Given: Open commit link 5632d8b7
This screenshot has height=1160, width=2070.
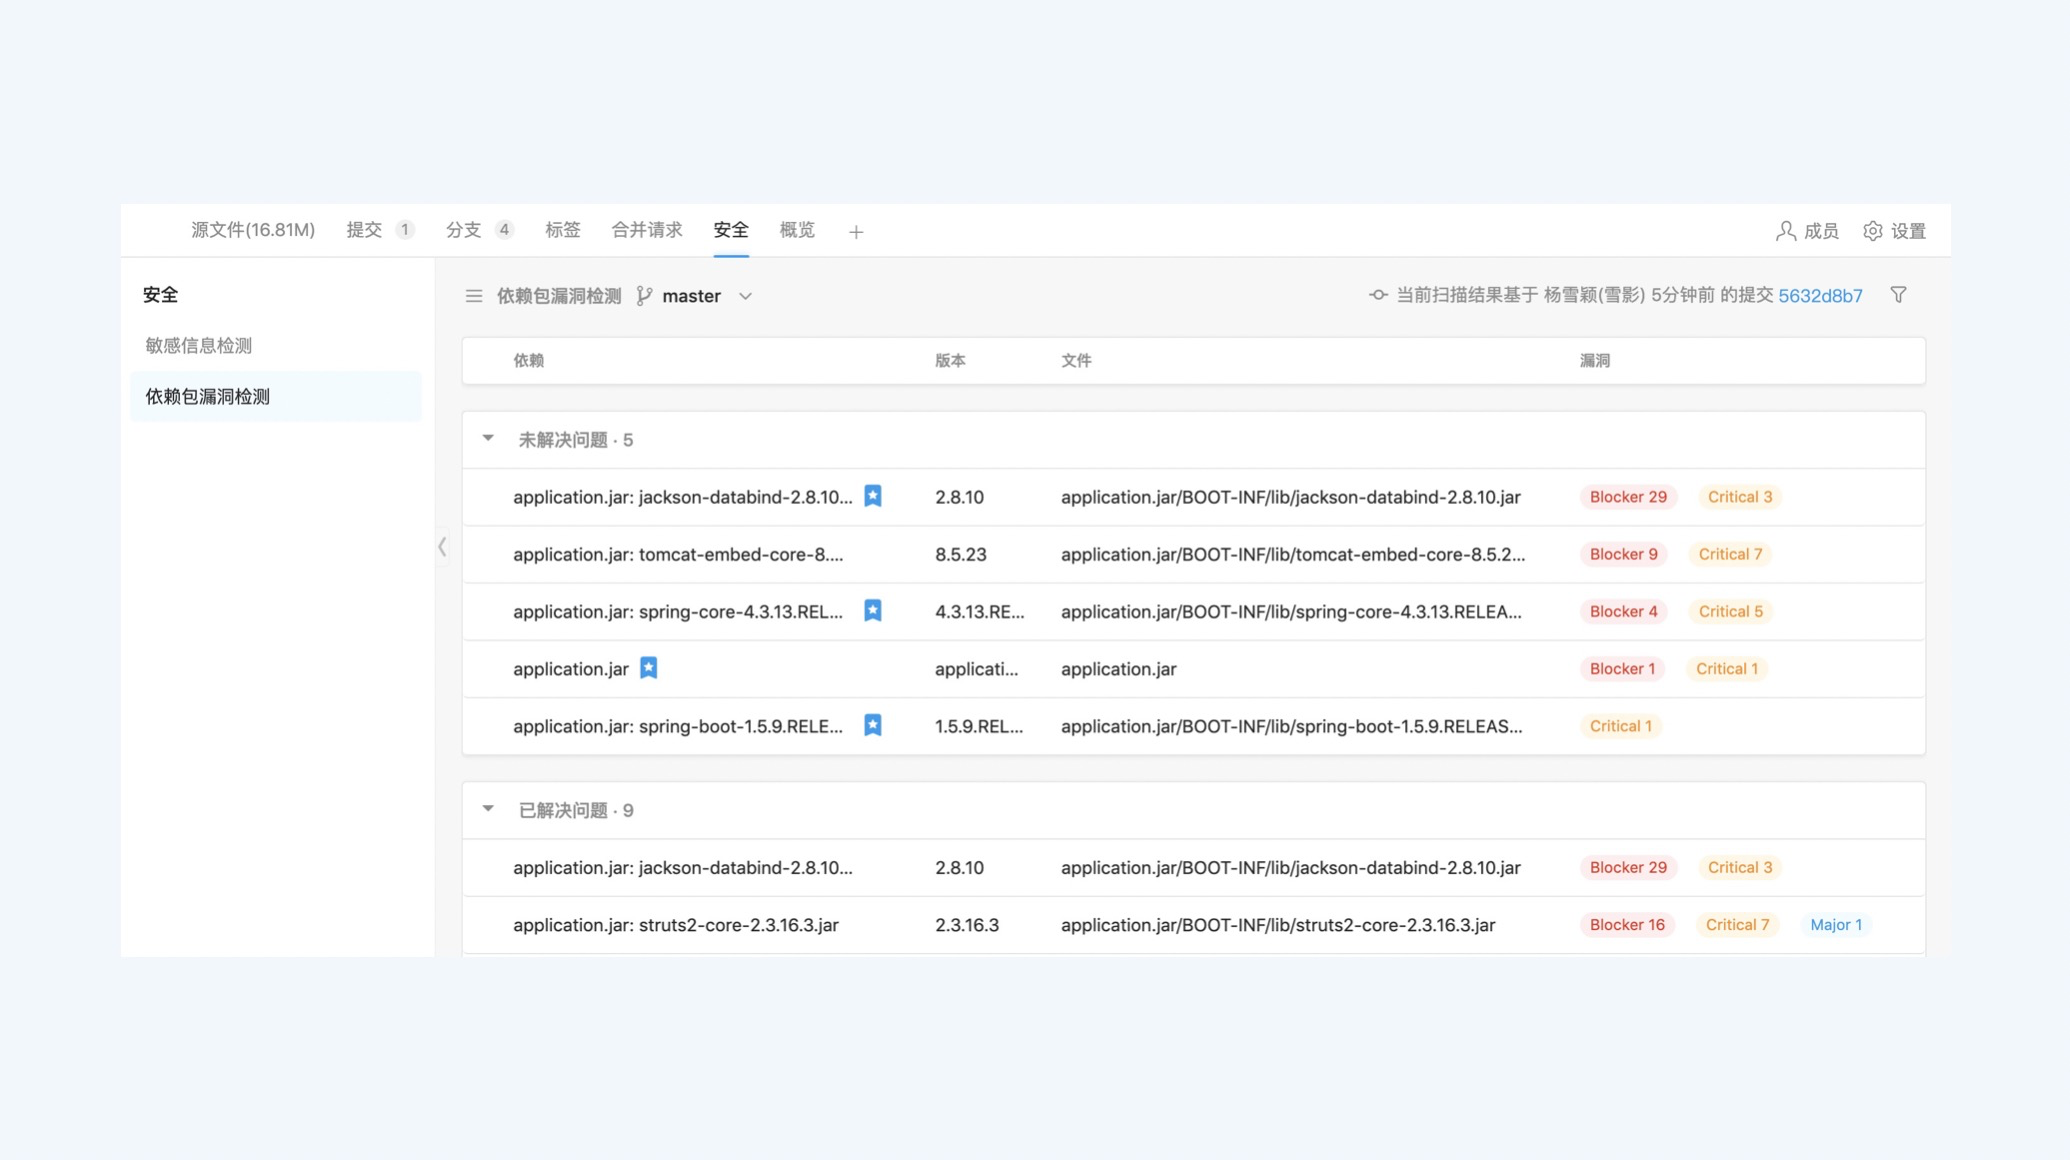Looking at the screenshot, I should (x=1820, y=296).
